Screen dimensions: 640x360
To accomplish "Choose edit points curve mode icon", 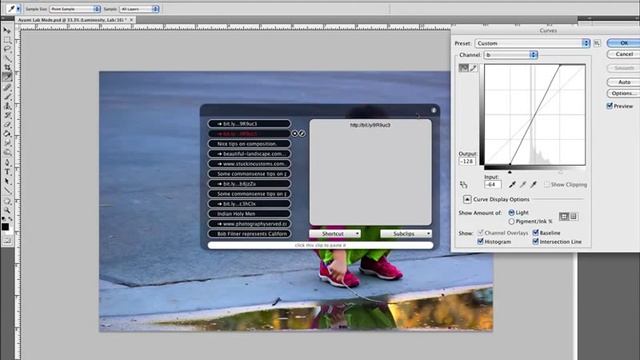I will (x=464, y=68).
